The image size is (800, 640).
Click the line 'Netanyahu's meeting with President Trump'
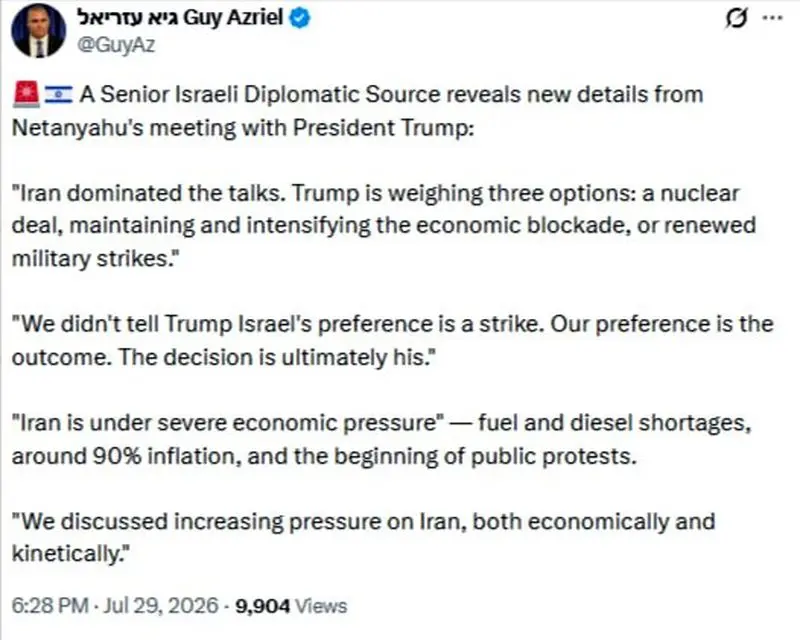pos(243,128)
